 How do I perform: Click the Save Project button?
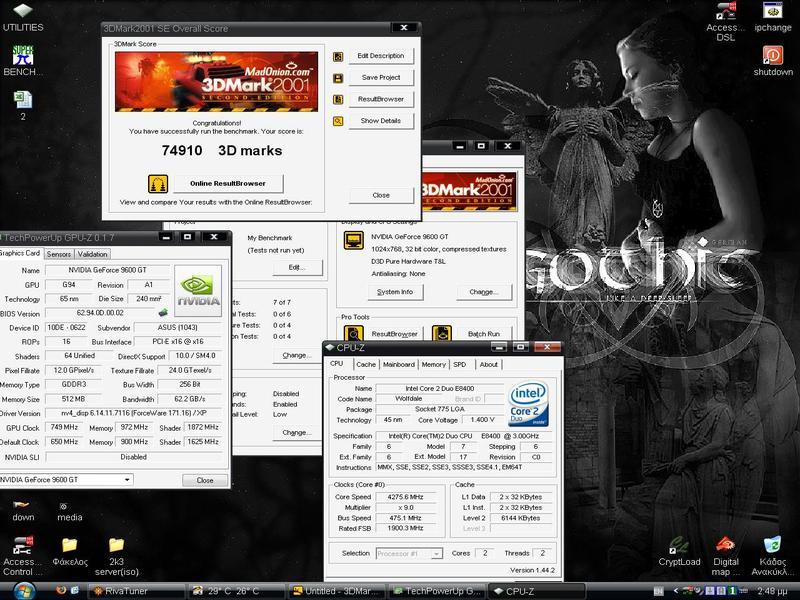coord(381,78)
